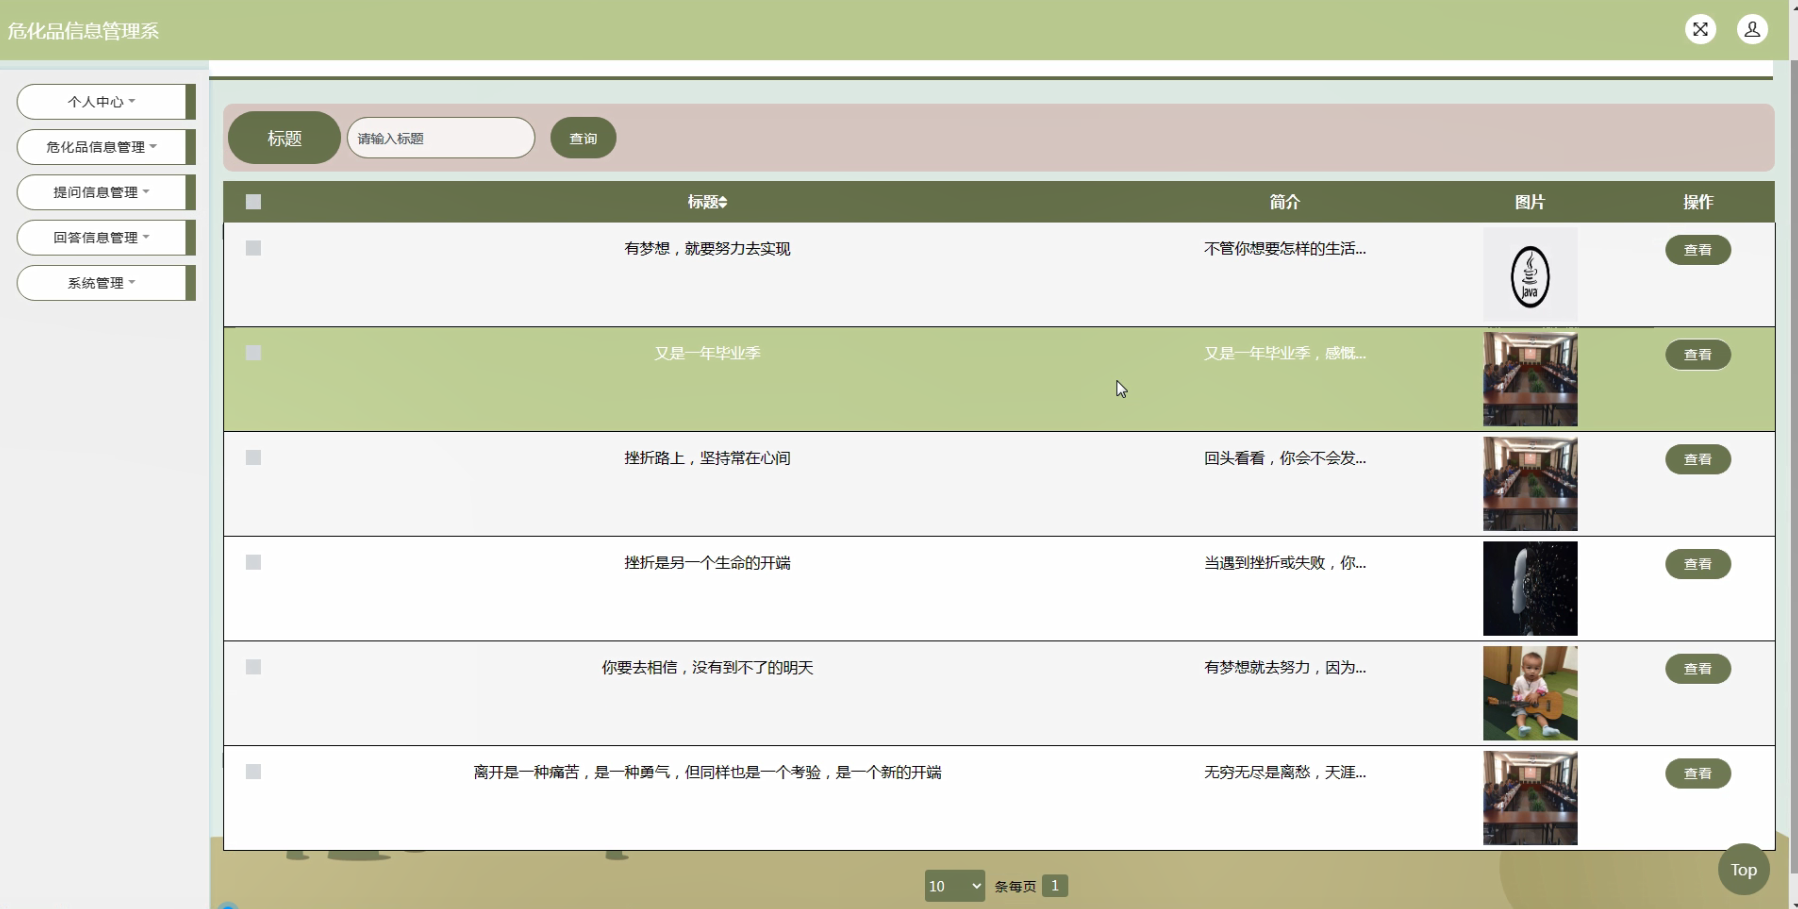1798x909 pixels.
Task: Click the fullscreen arrows icon in top bar
Action: (x=1701, y=29)
